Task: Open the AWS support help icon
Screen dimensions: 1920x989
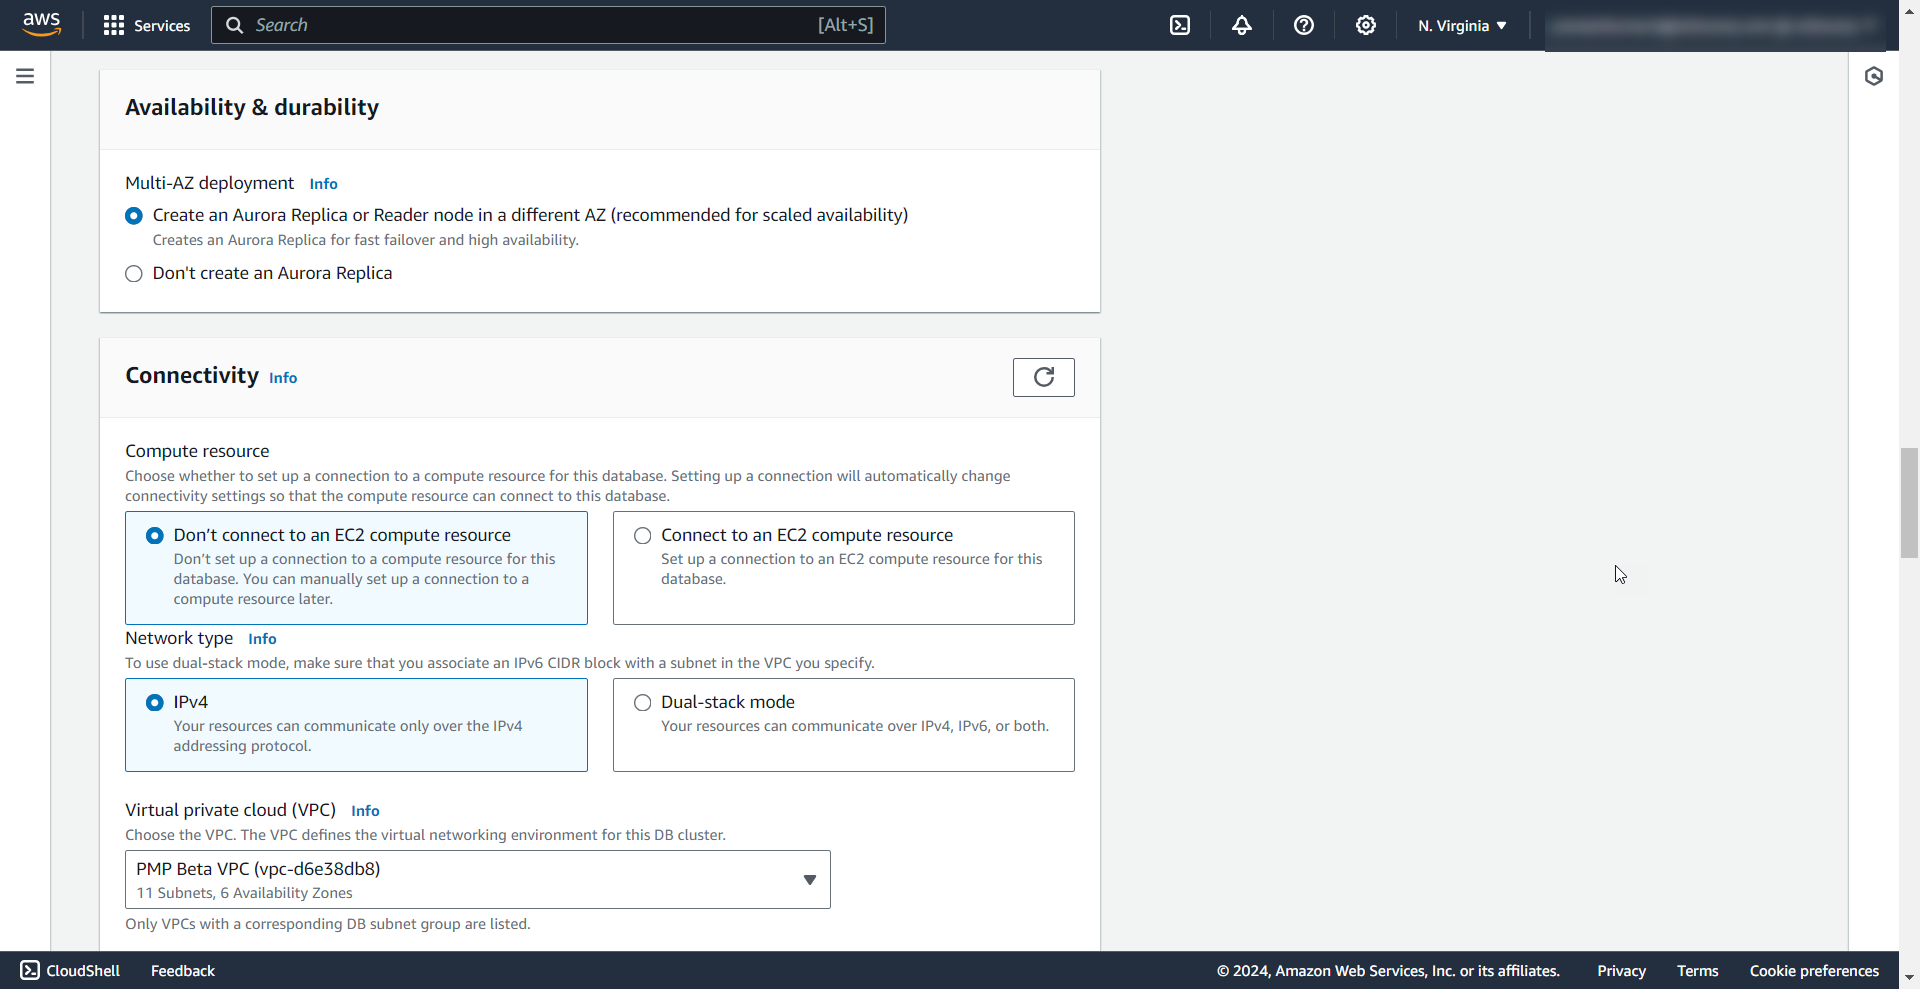Action: click(x=1304, y=26)
